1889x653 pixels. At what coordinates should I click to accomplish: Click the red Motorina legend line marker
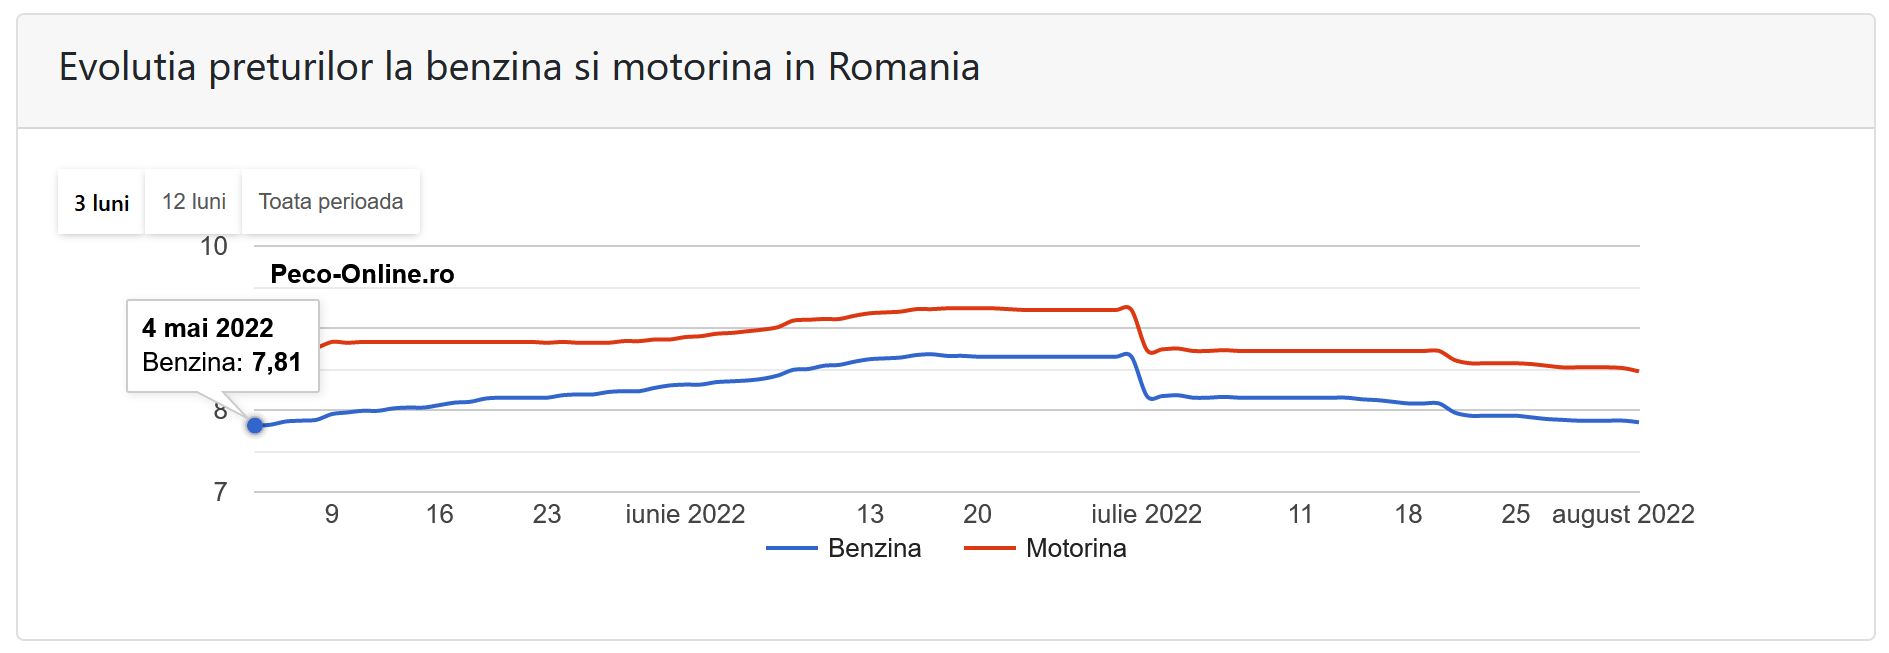989,548
